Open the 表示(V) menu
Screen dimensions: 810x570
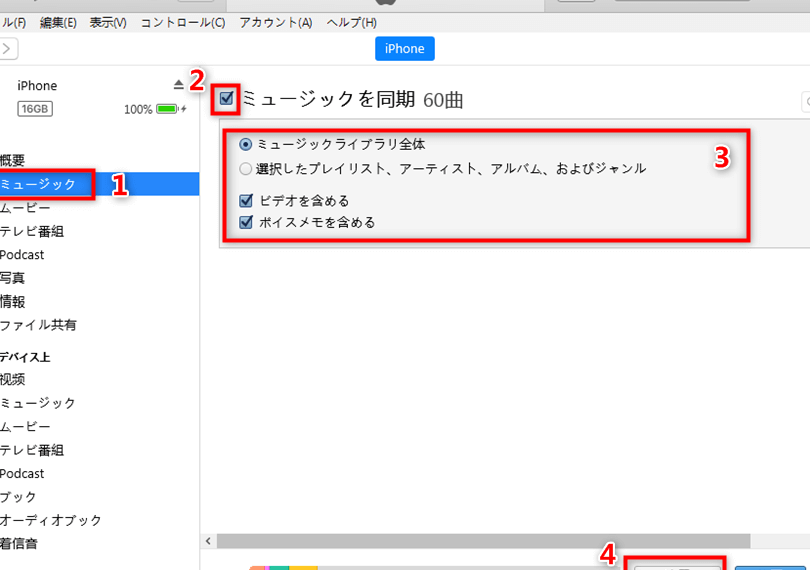click(108, 22)
